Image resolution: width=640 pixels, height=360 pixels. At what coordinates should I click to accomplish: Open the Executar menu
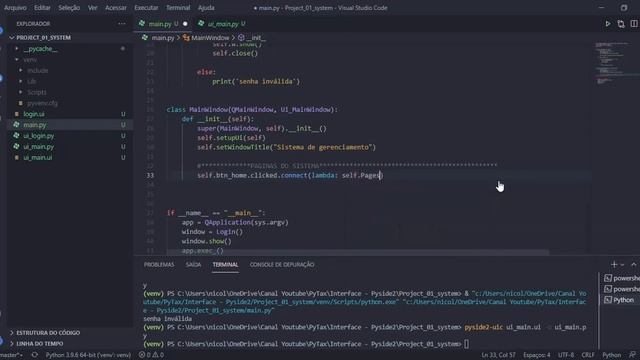coord(146,8)
